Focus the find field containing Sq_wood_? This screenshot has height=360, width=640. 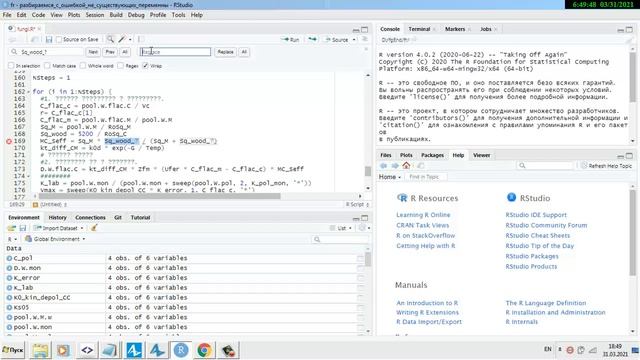[47, 52]
